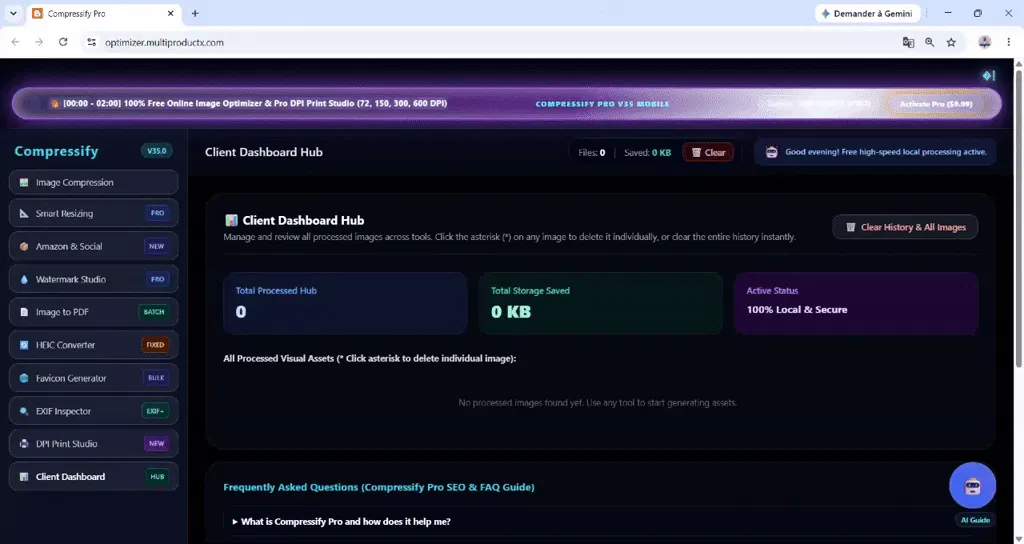Image resolution: width=1024 pixels, height=544 pixels.
Task: Open HEIC Converter from the sidebar
Action: [93, 345]
